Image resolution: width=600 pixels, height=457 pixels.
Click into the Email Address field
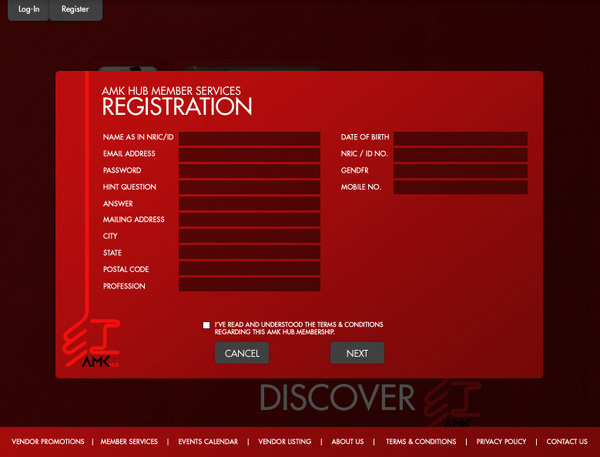(x=249, y=155)
